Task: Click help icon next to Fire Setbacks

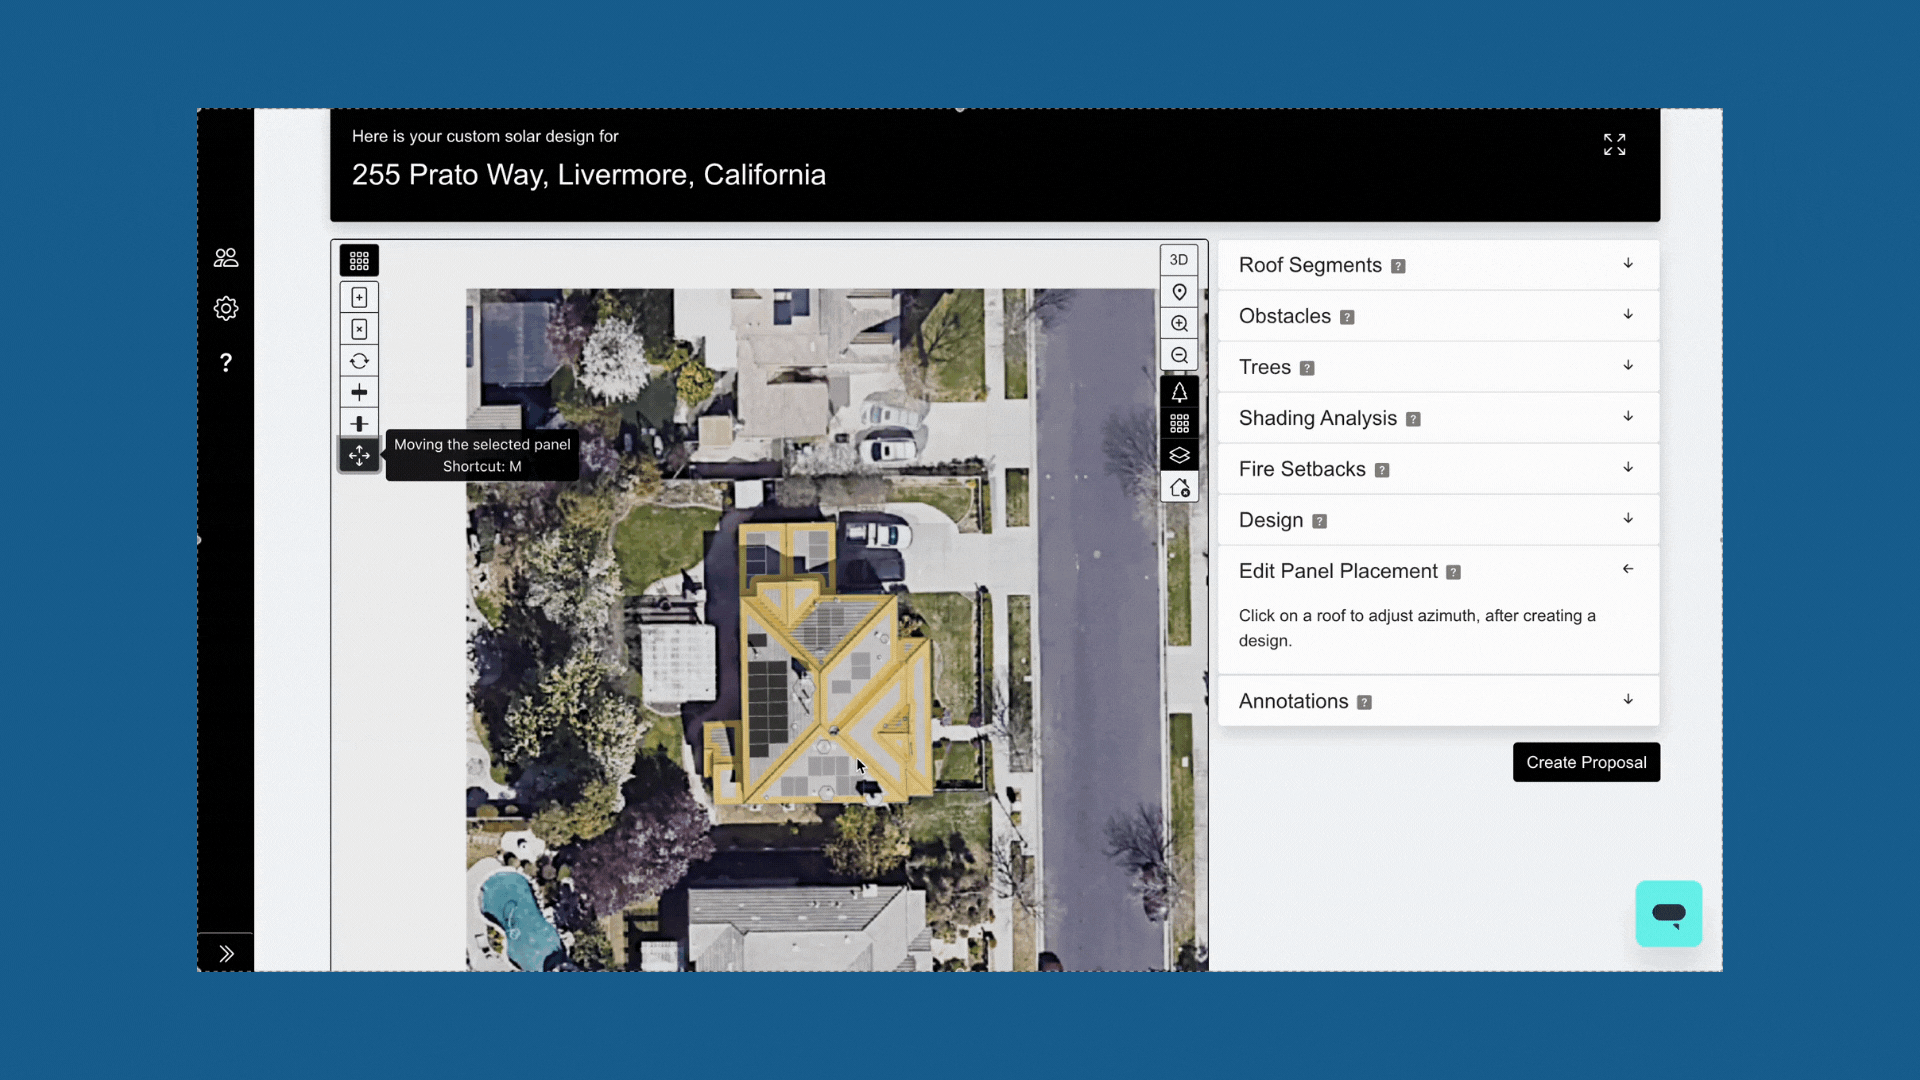Action: (x=1382, y=471)
